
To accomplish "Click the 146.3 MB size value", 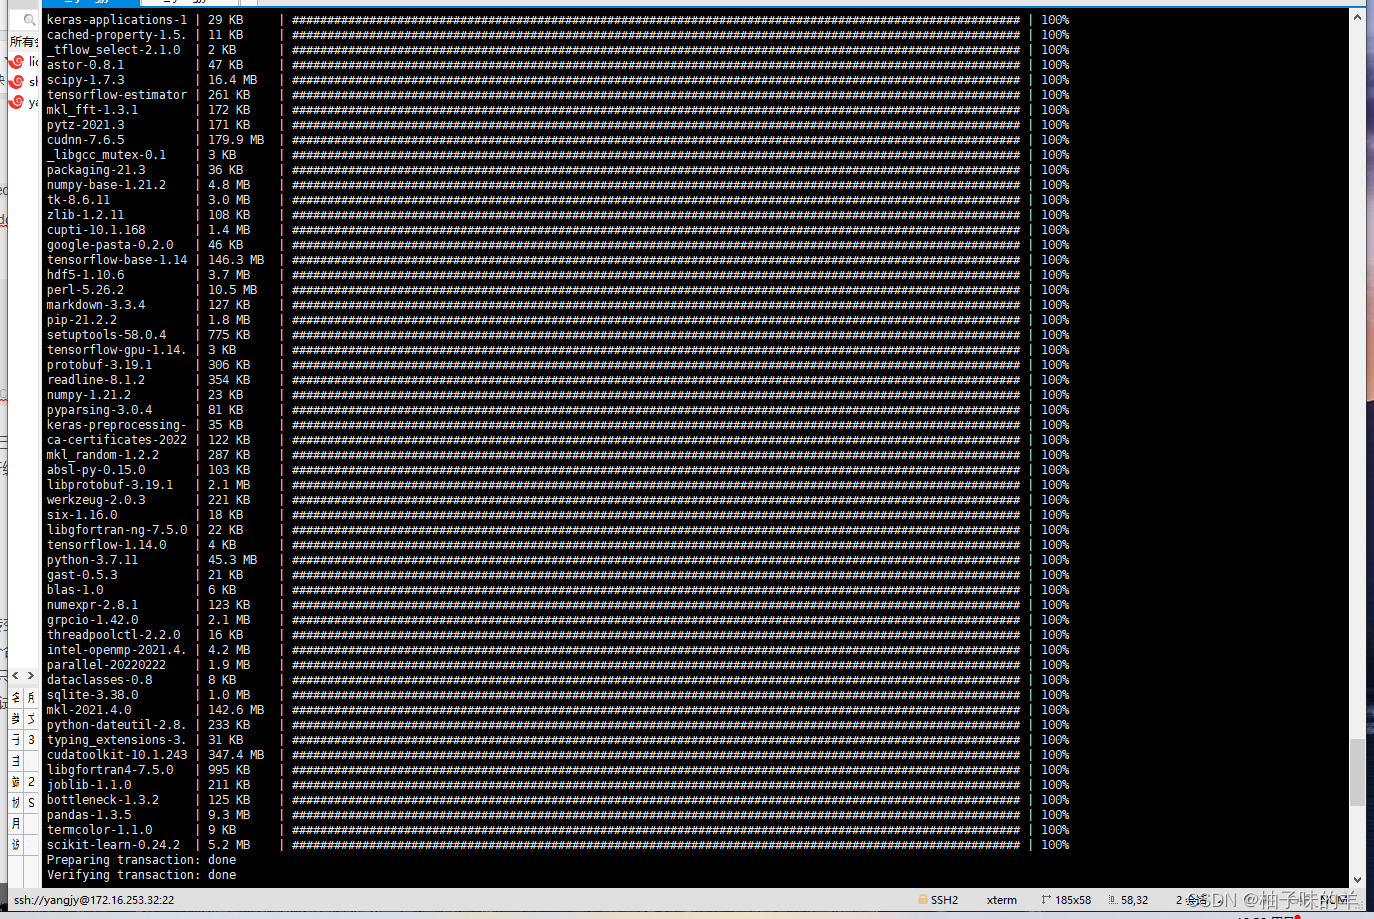I will click(236, 260).
